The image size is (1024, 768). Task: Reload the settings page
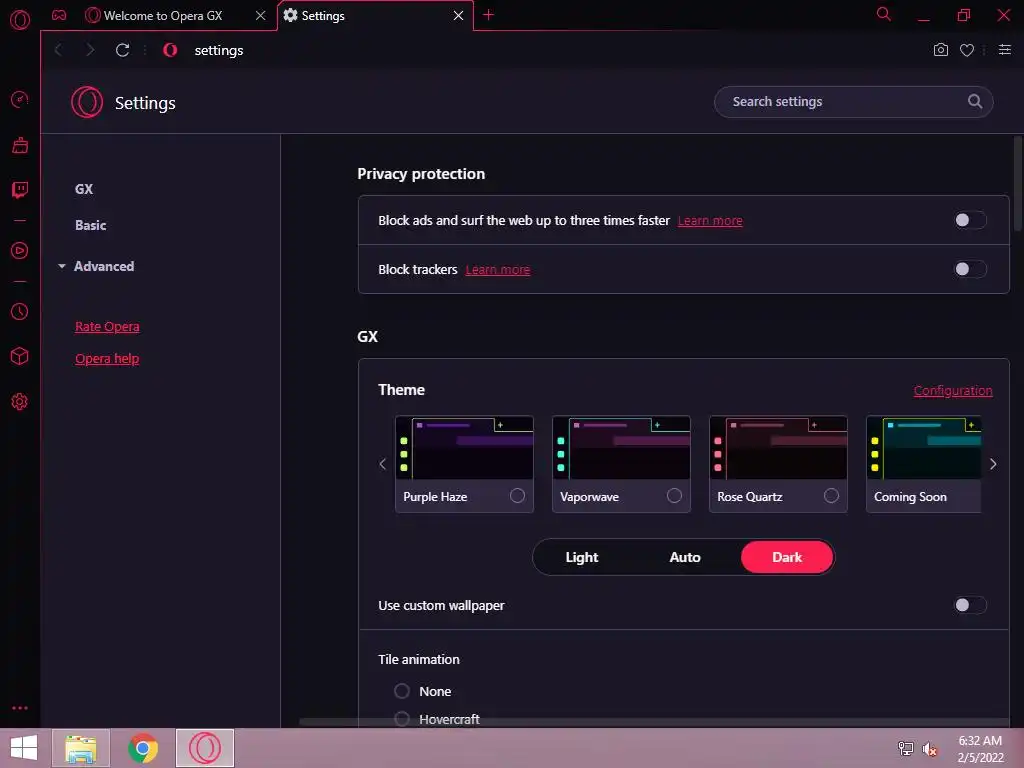point(122,50)
